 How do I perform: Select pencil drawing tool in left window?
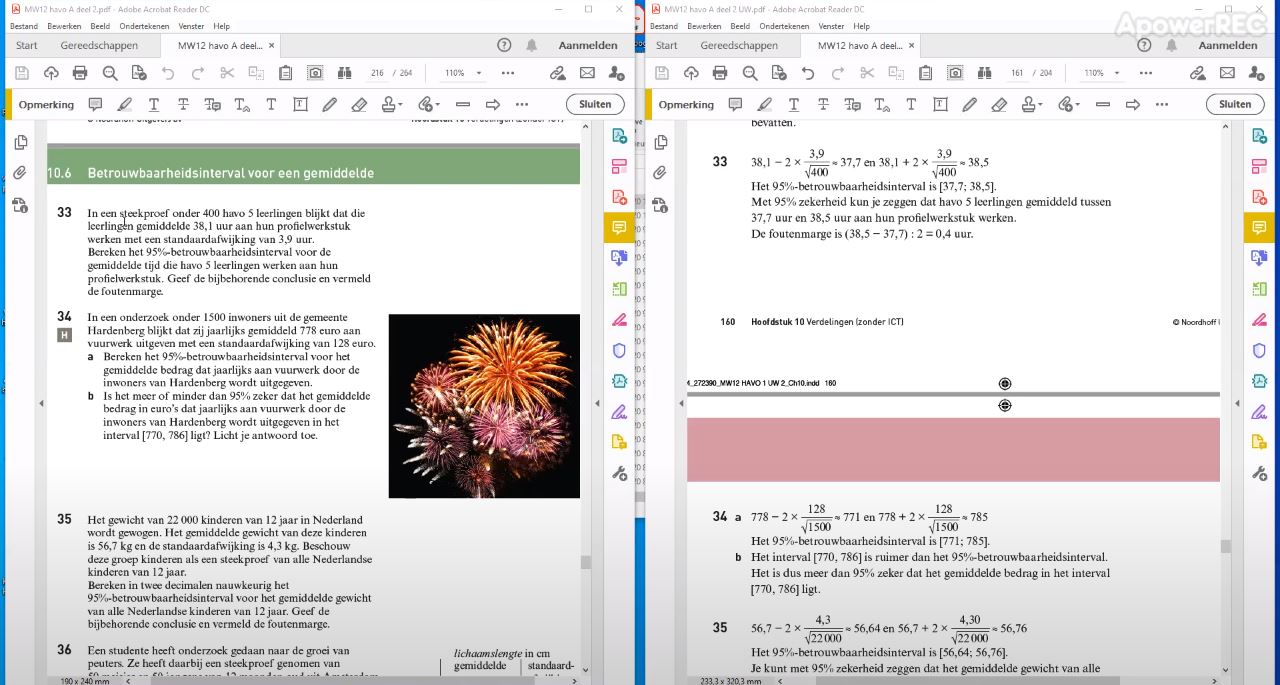tap(329, 104)
